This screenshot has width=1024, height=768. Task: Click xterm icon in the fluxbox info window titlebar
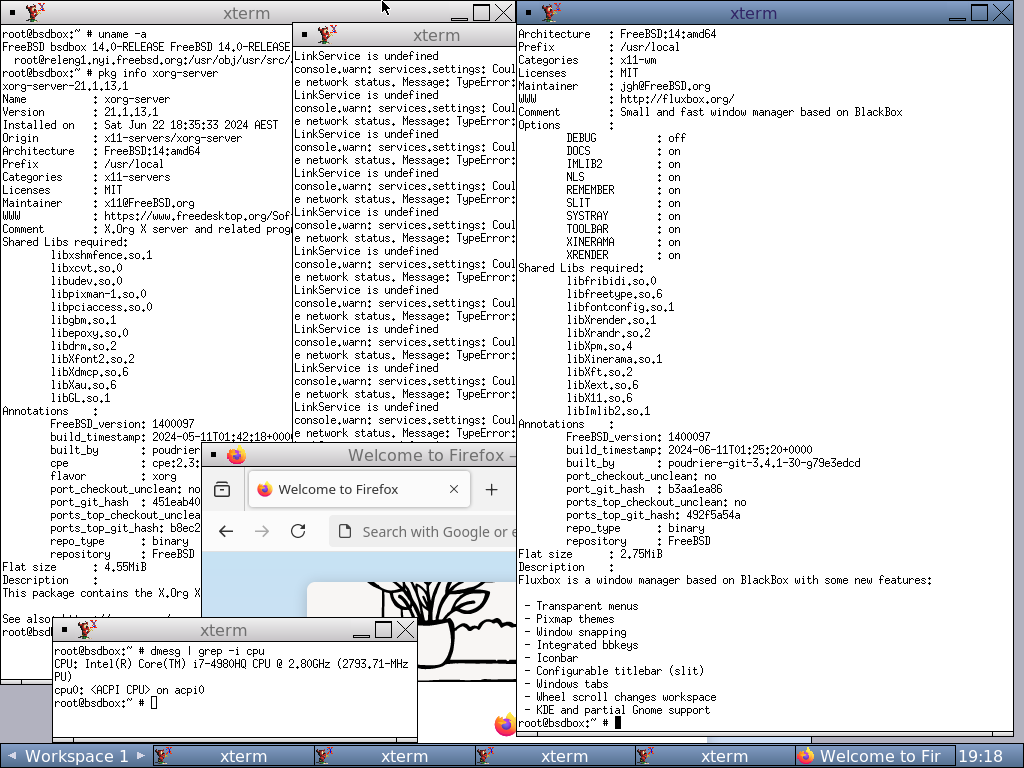pyautogui.click(x=551, y=12)
